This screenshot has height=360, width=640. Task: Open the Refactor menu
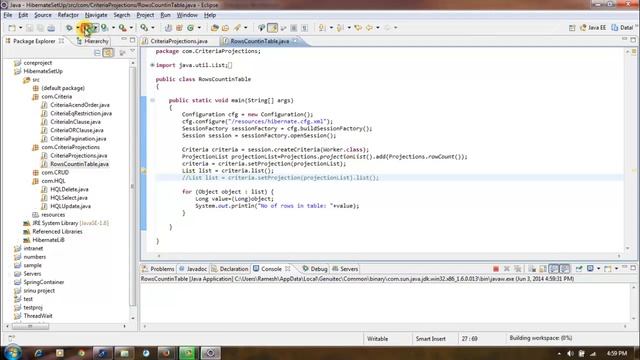(x=68, y=15)
